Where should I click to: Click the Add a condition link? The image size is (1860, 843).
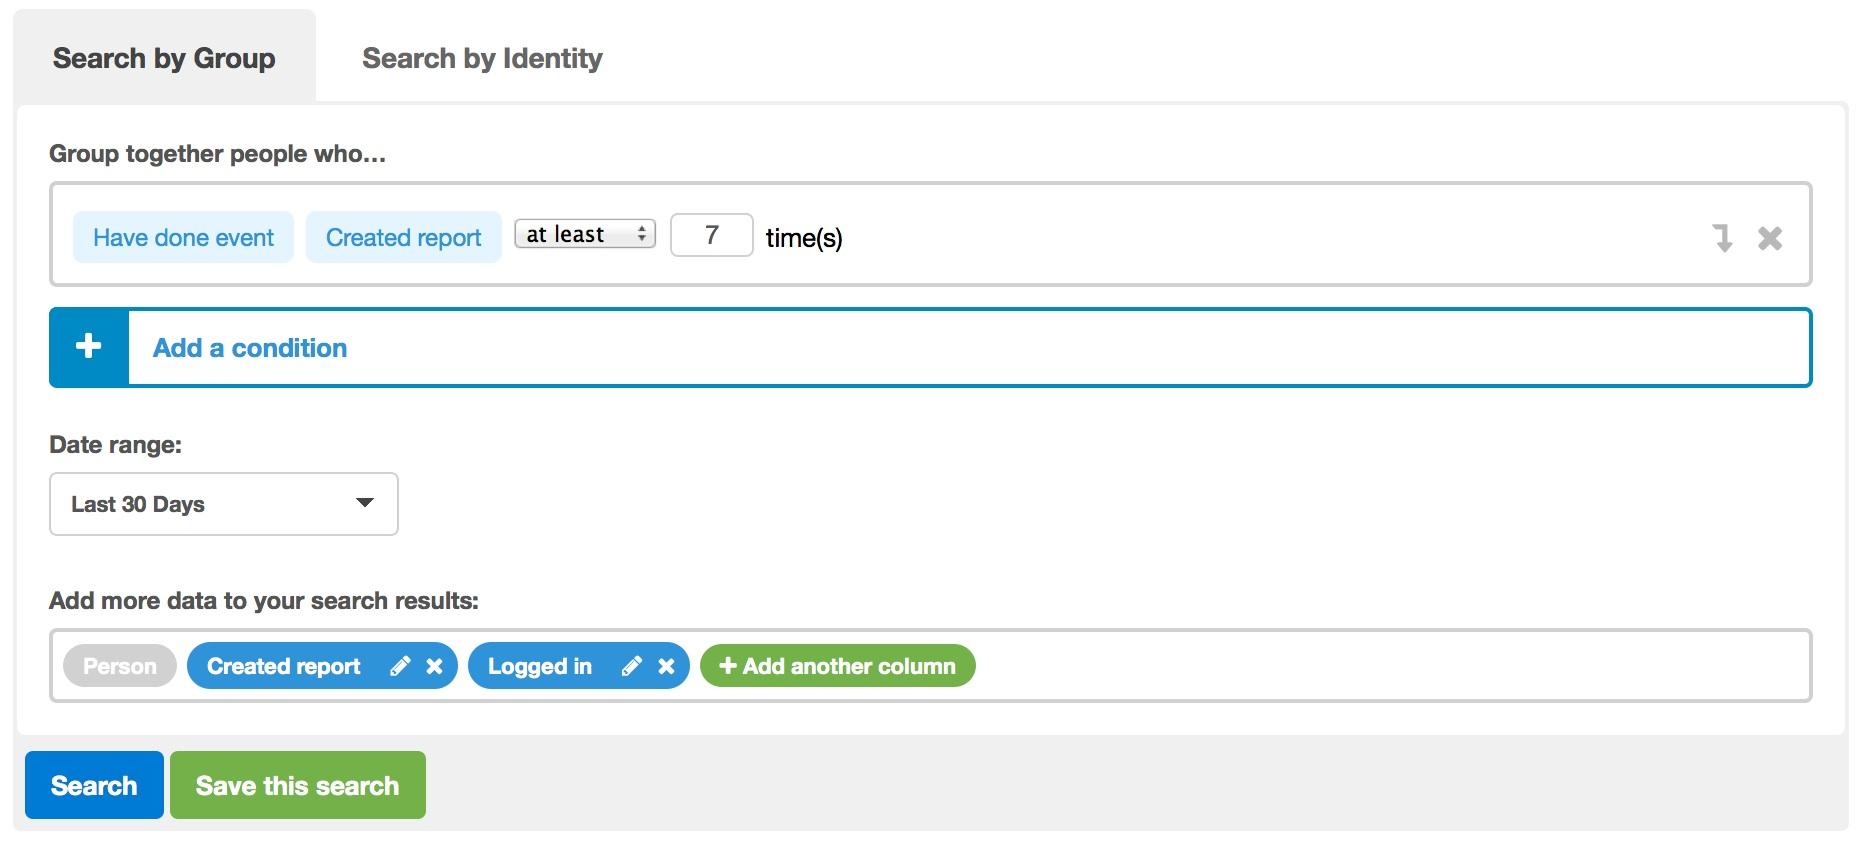(250, 348)
